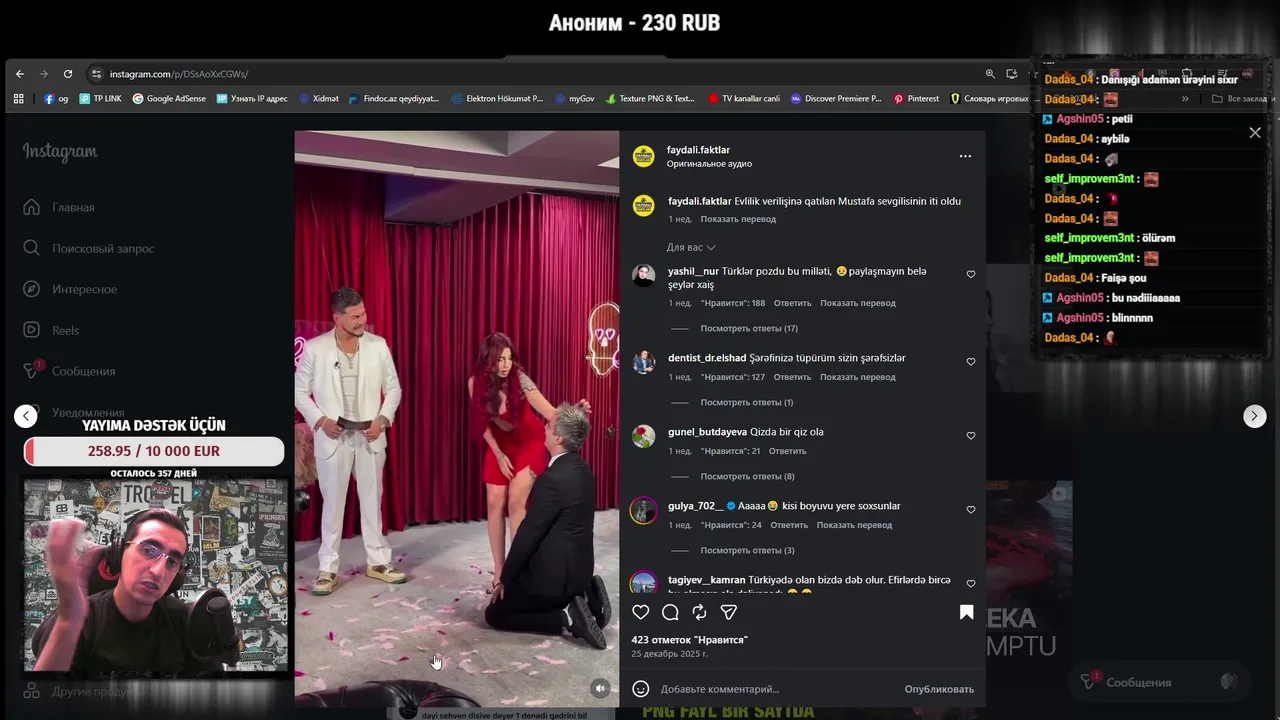The width and height of the screenshot is (1280, 720).
Task: Open faydali.faktlar profile in header
Action: 698,150
